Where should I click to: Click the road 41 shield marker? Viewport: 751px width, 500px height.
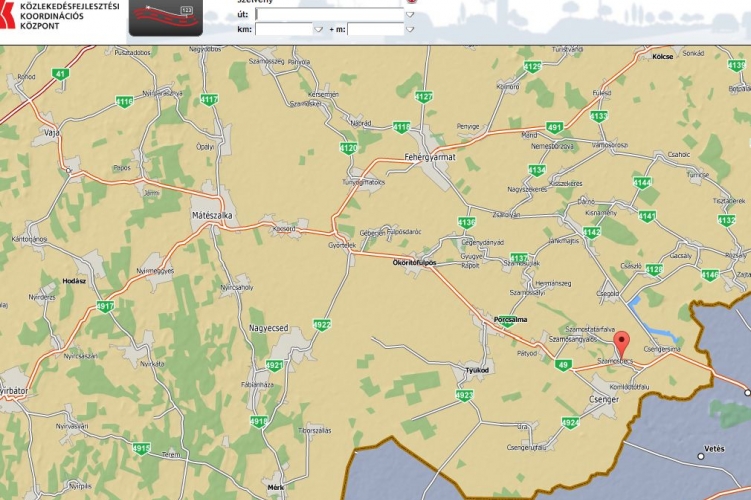point(61,74)
